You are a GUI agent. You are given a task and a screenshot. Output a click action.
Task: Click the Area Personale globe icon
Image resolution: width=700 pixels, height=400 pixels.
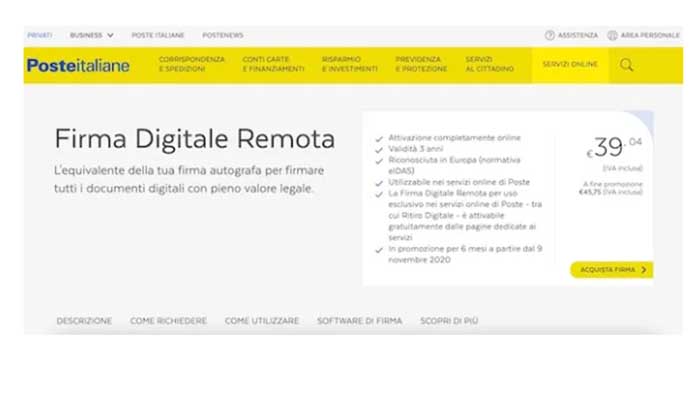coord(612,35)
